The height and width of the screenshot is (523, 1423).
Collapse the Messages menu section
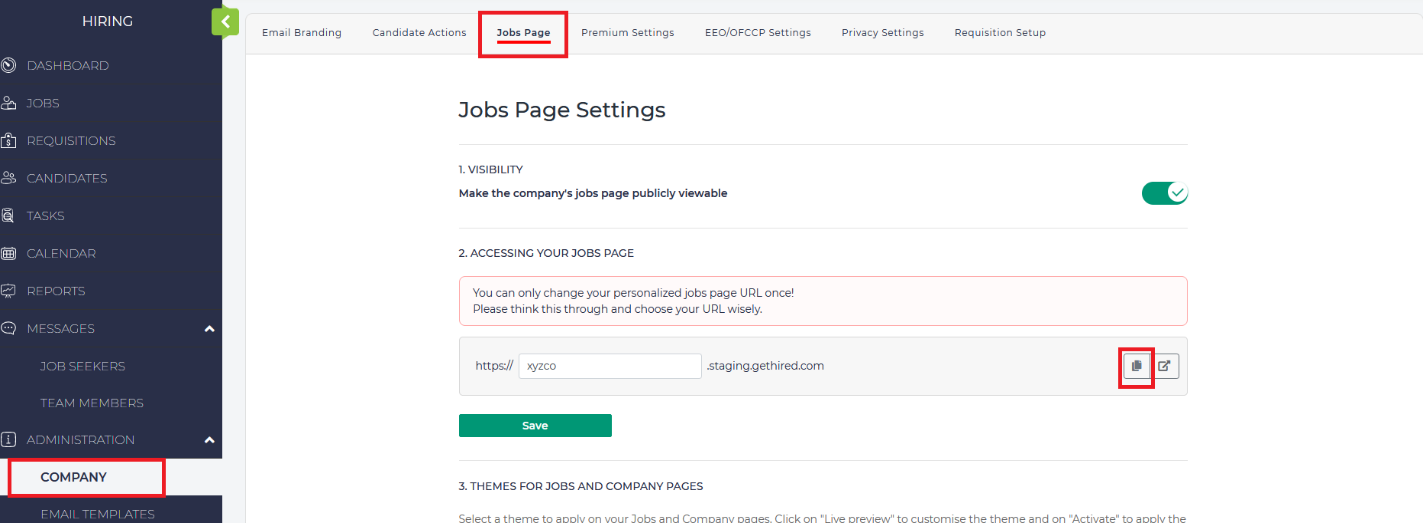[209, 329]
